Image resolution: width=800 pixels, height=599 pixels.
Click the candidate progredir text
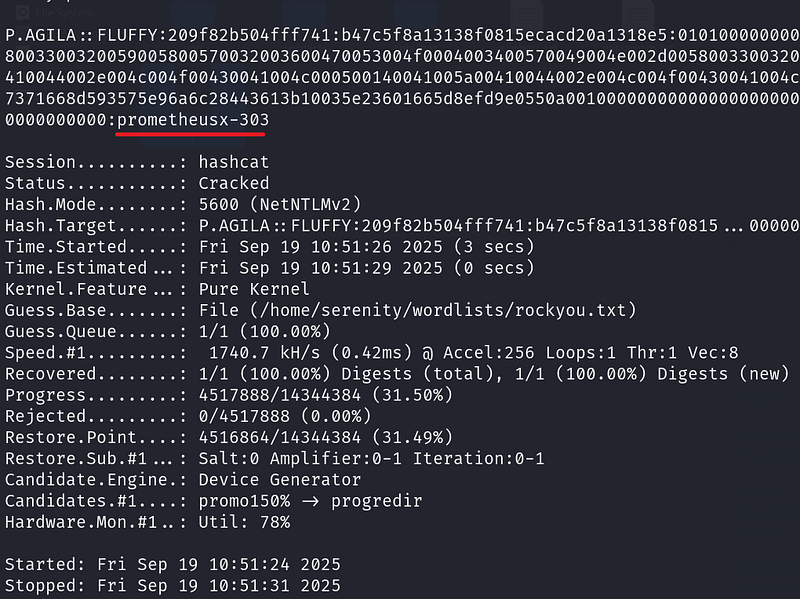coord(377,501)
